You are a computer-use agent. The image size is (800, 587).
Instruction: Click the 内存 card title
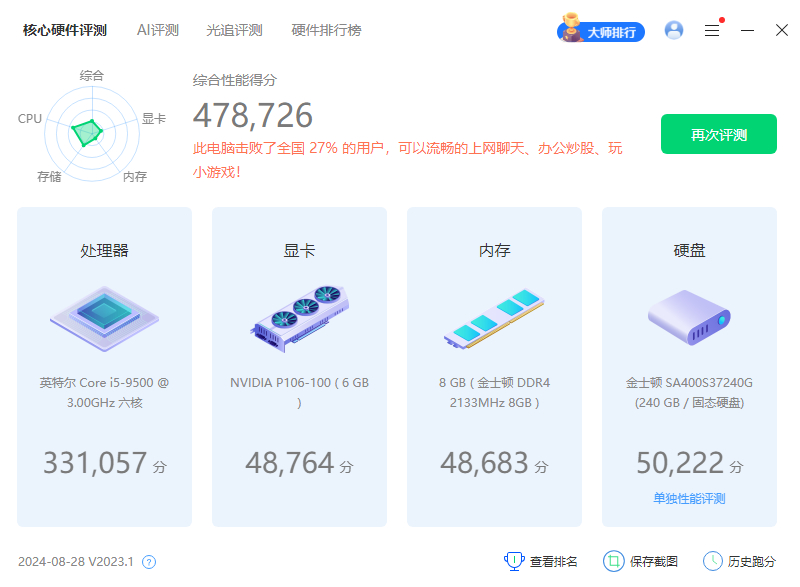pos(494,250)
